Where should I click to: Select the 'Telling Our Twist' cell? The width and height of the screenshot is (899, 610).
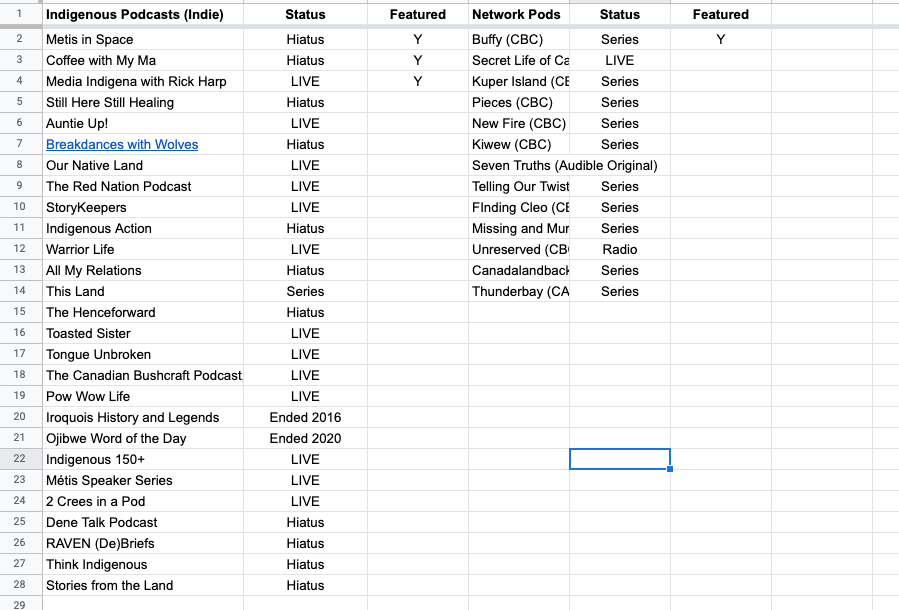coord(519,186)
